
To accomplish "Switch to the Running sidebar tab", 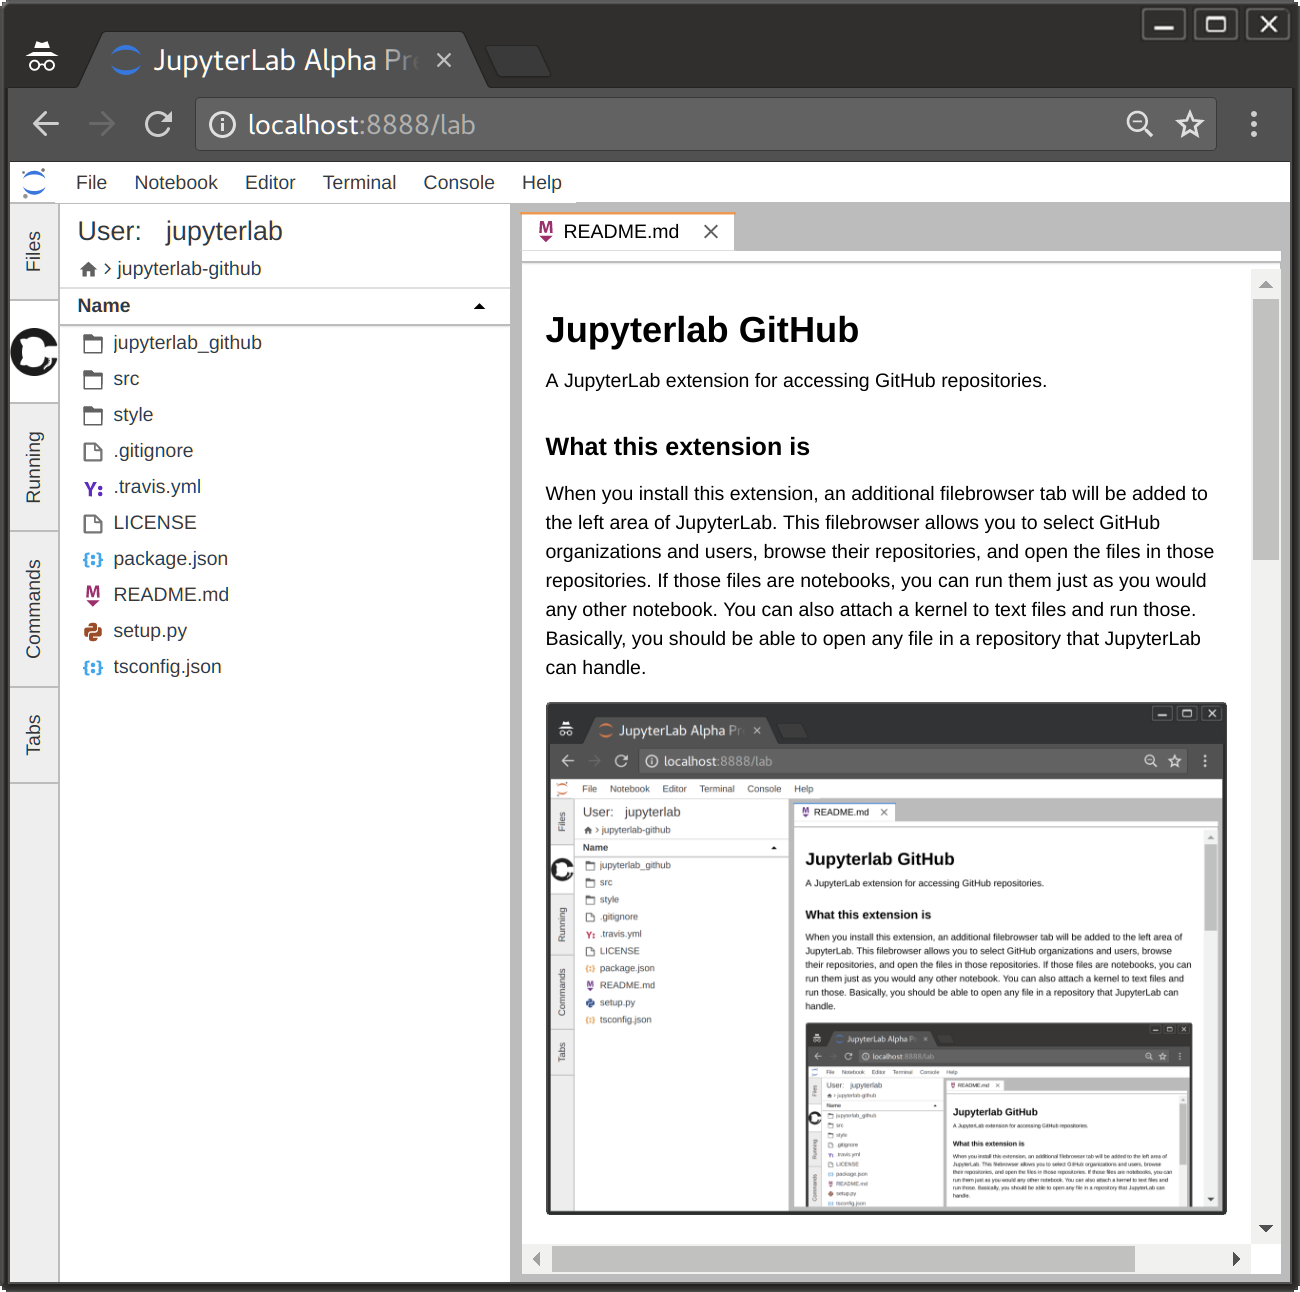I will click(34, 467).
